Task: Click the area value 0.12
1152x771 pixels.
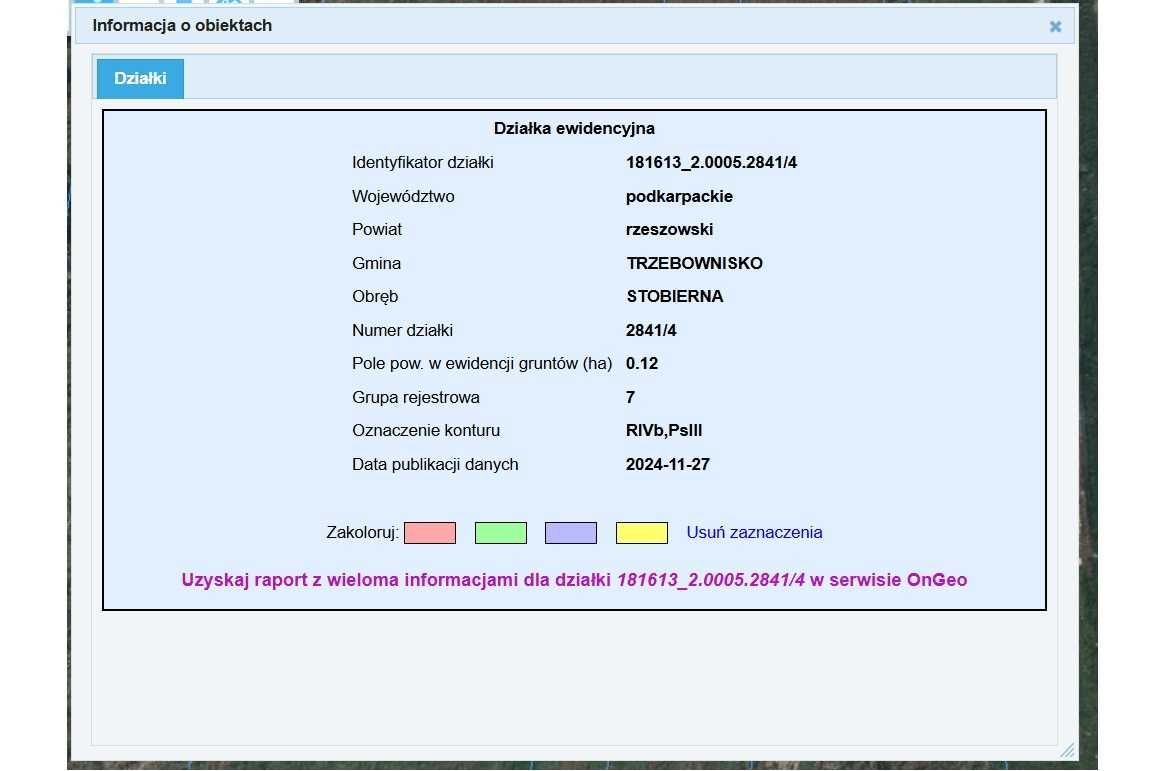Action: point(642,364)
